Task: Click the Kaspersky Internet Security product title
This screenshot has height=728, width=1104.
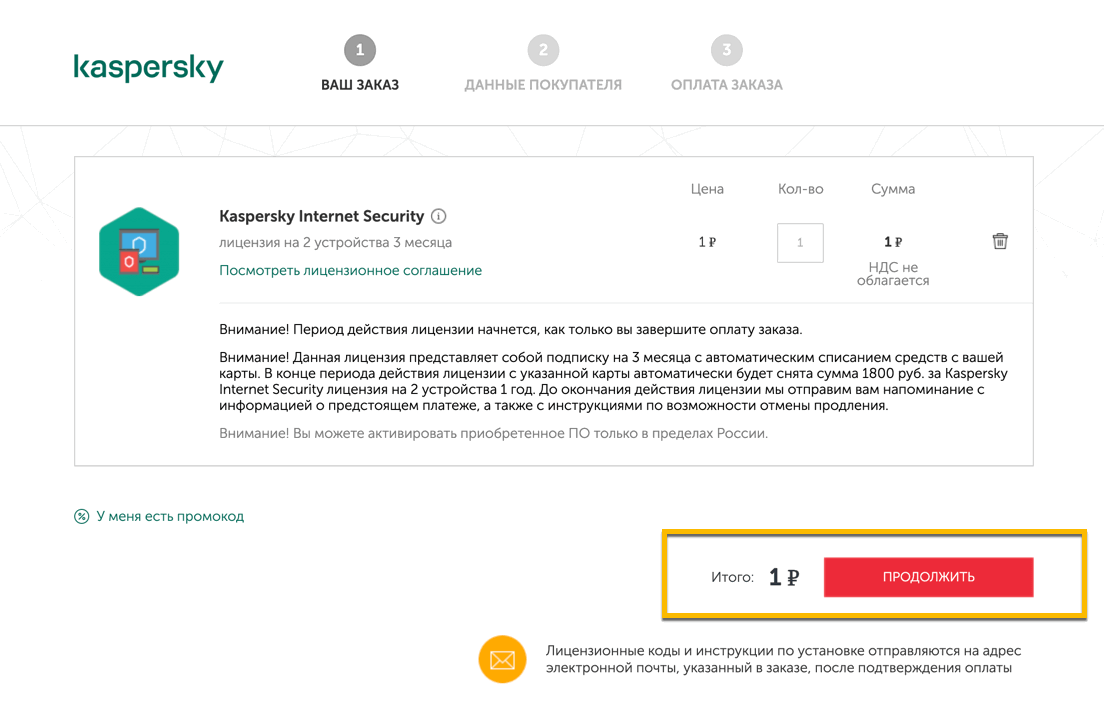Action: click(x=322, y=216)
